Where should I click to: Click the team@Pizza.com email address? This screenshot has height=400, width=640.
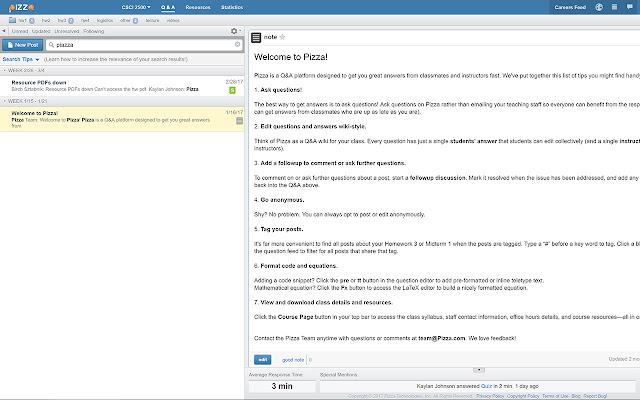tap(442, 338)
